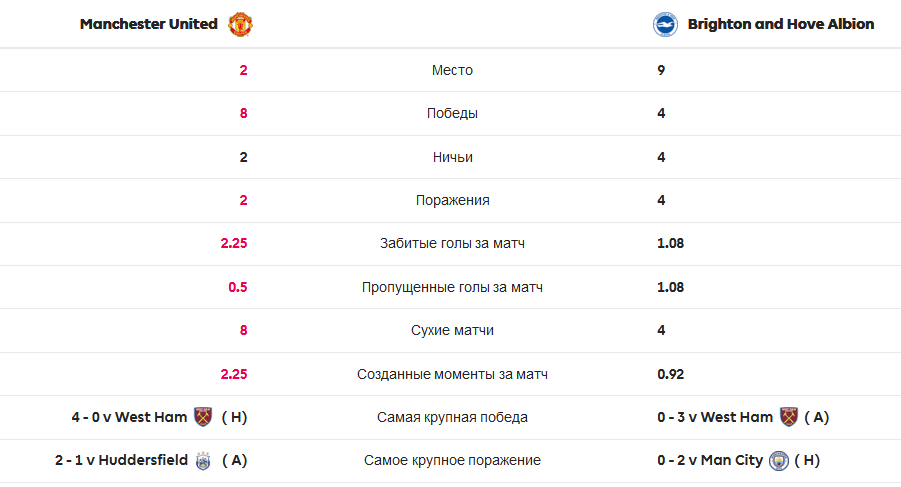Click West Ham crest beside 4 - 0 result
Image resolution: width=901 pixels, height=487 pixels.
tap(204, 417)
